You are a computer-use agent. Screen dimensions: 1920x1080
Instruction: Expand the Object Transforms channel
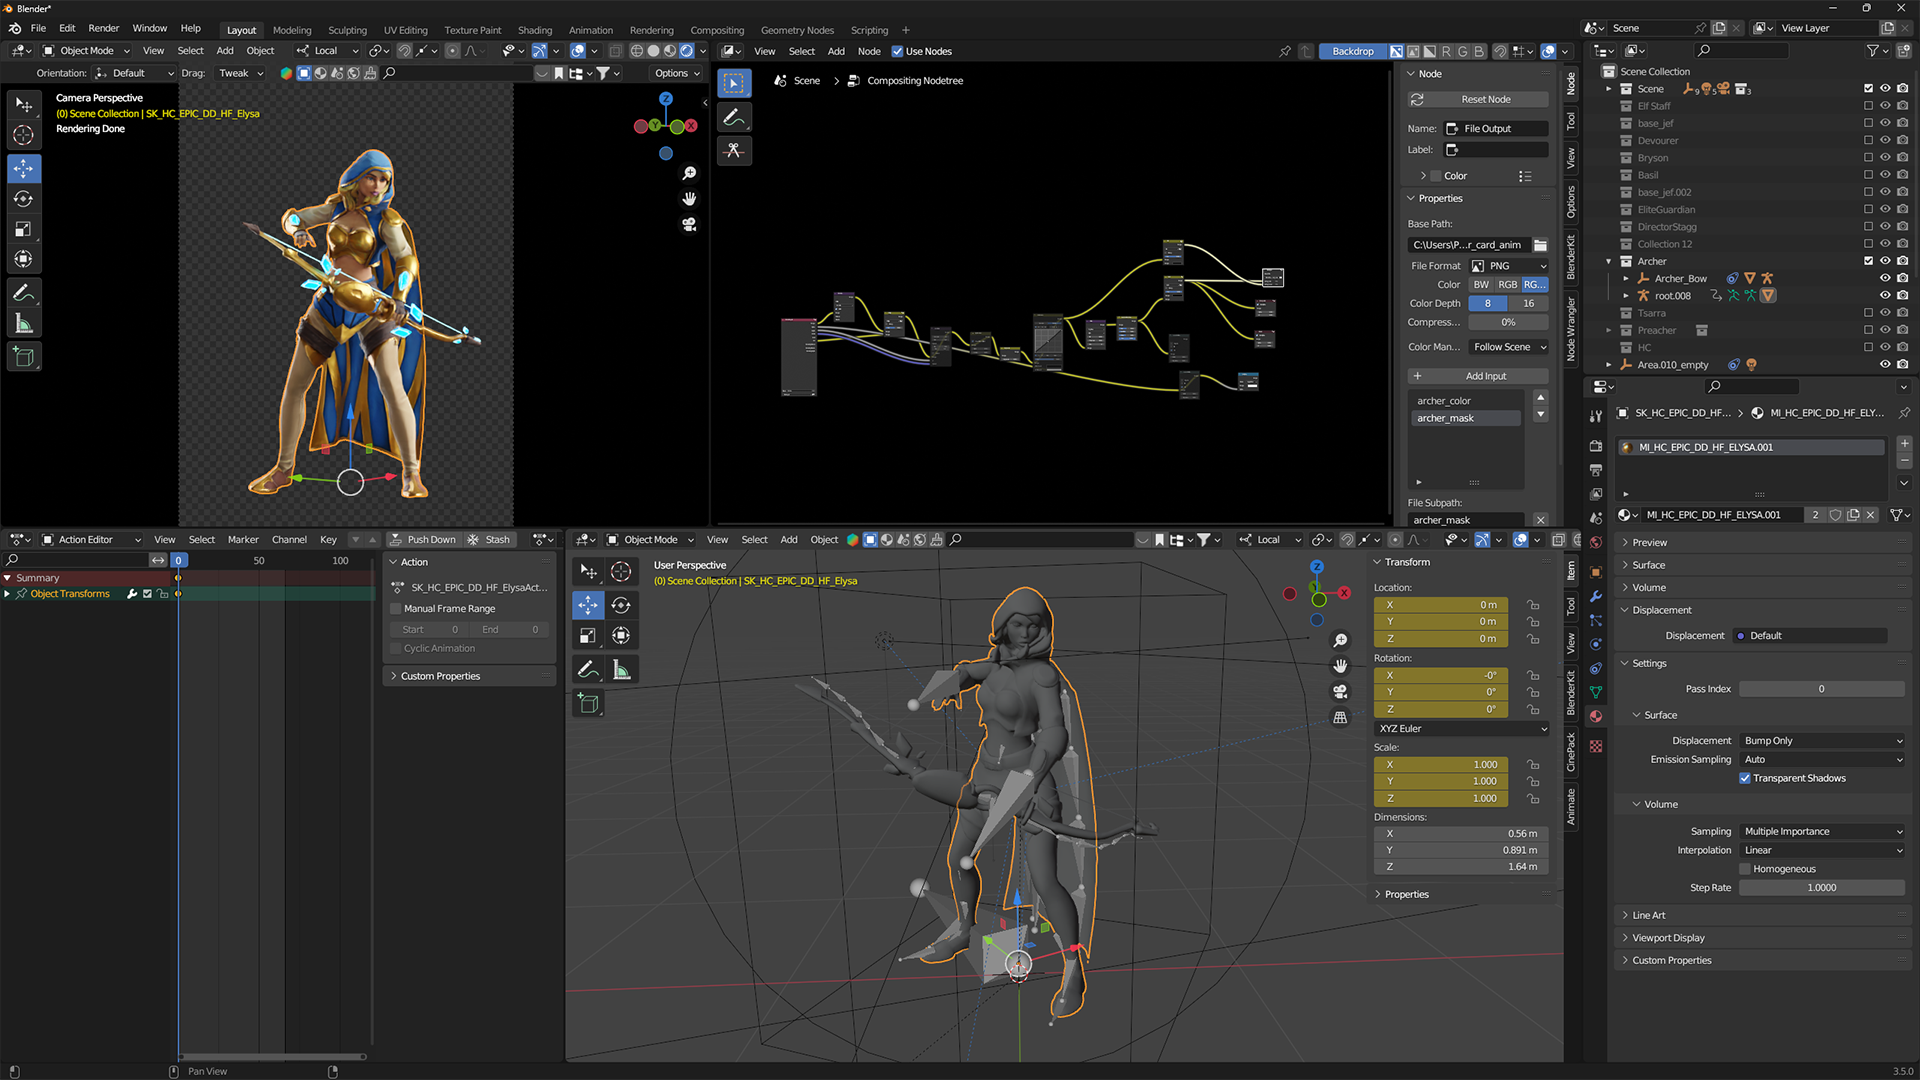pyautogui.click(x=8, y=594)
